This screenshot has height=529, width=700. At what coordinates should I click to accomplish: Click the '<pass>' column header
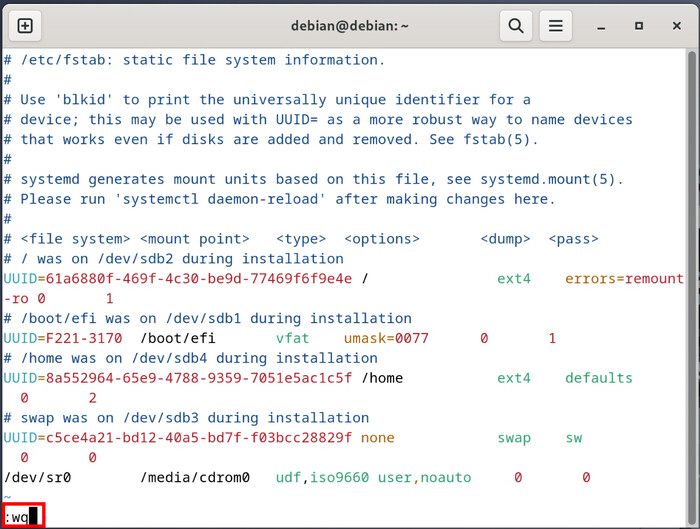[573, 239]
